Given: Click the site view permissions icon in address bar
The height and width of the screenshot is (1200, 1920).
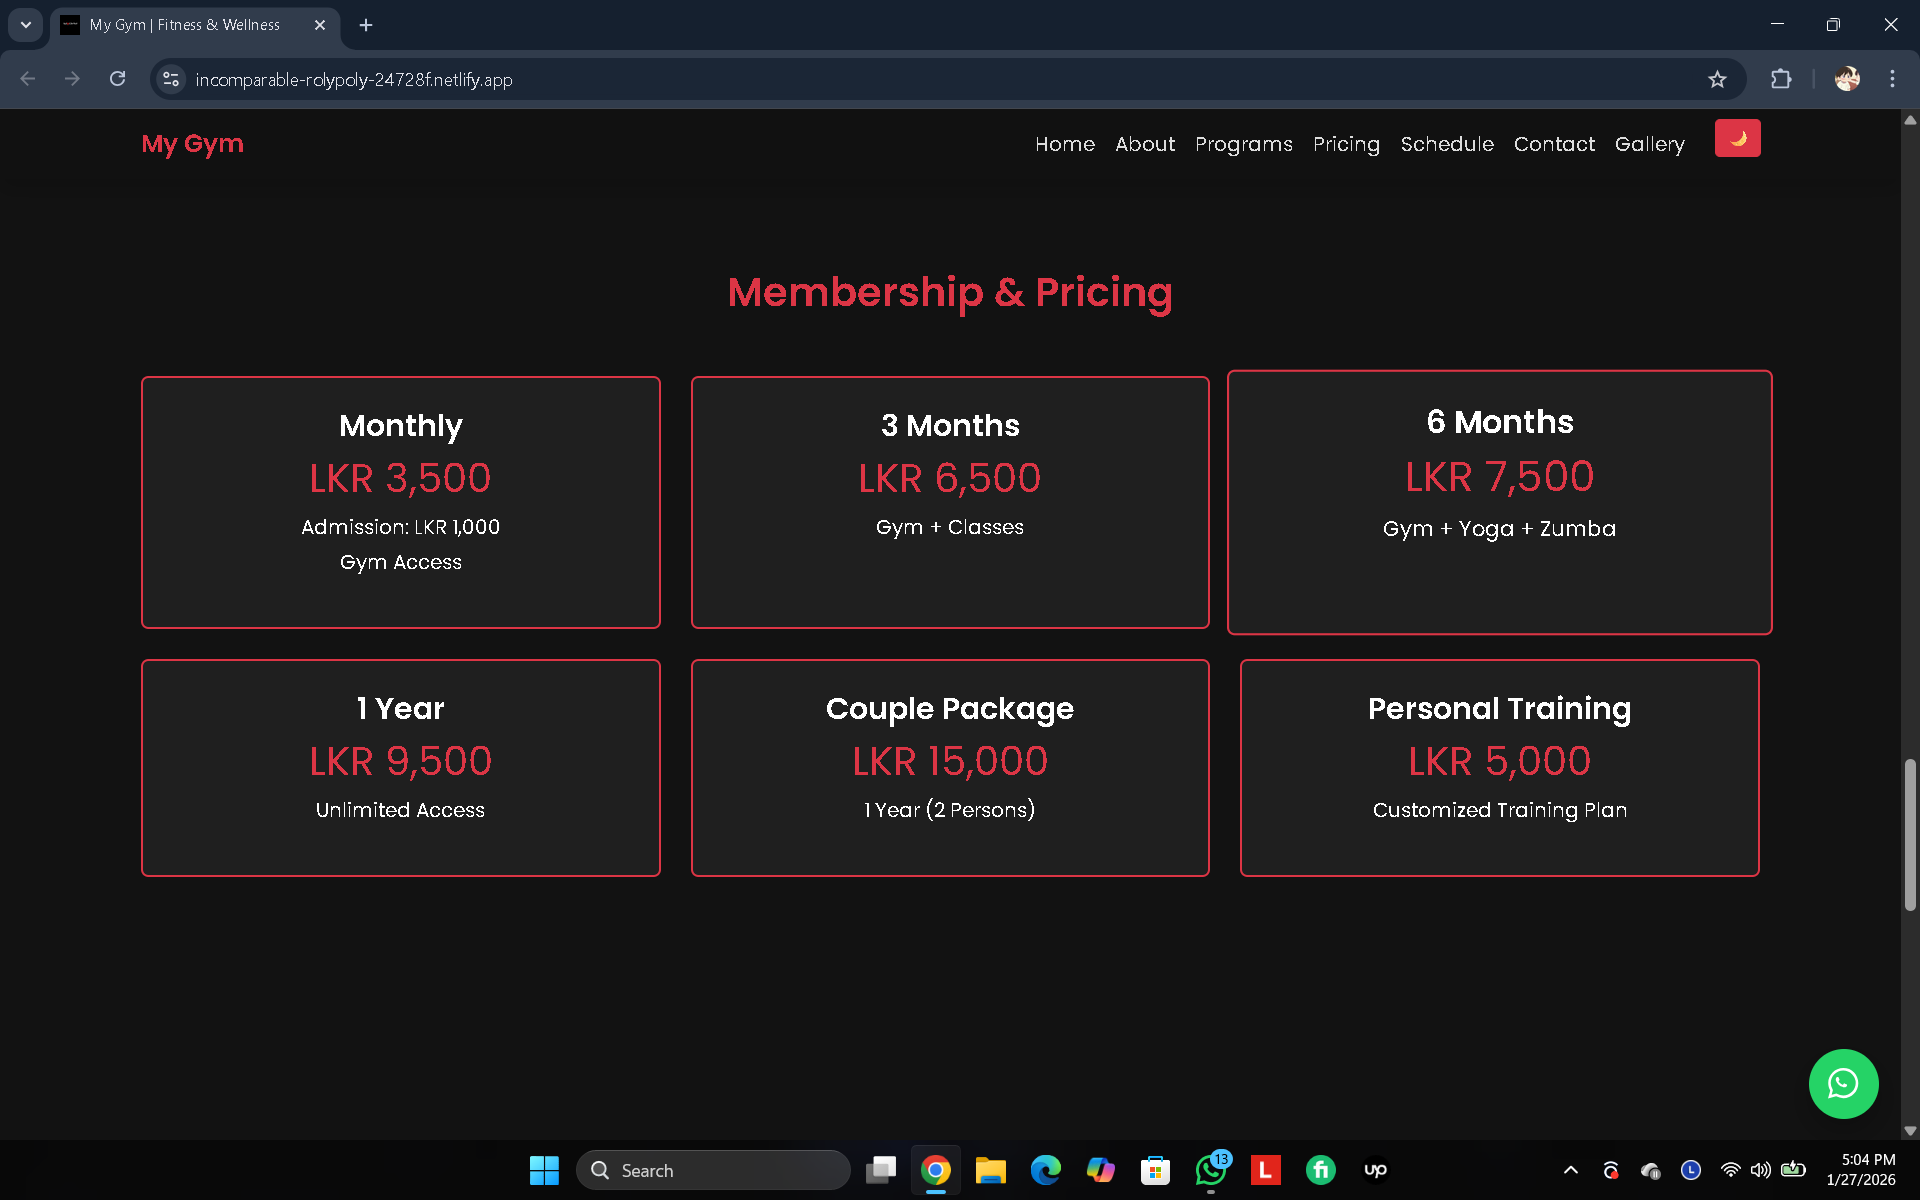Looking at the screenshot, I should [x=170, y=79].
